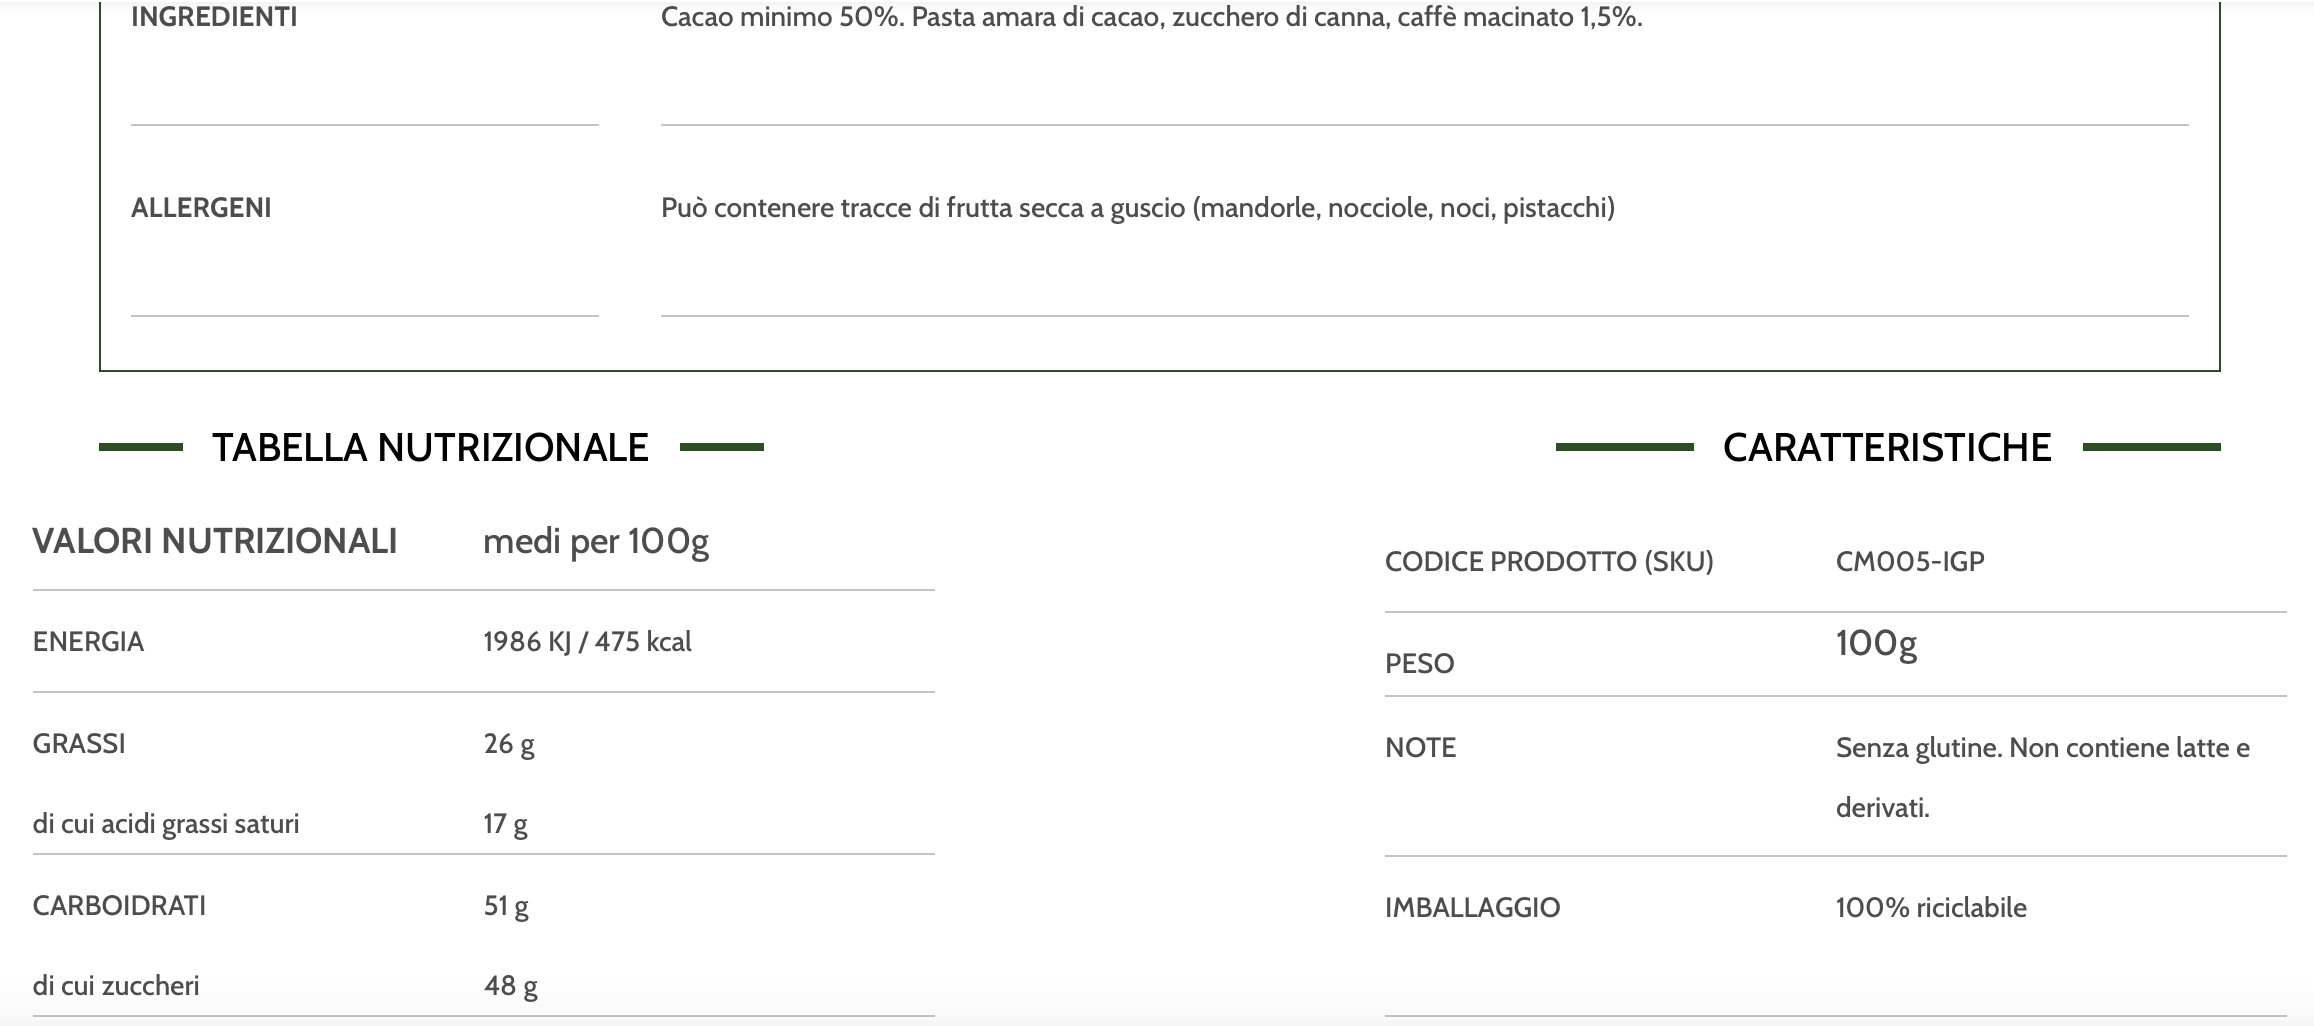This screenshot has height=1026, width=2314.
Task: Click the 'di cui zuccheri' label
Action: pyautogui.click(x=116, y=986)
